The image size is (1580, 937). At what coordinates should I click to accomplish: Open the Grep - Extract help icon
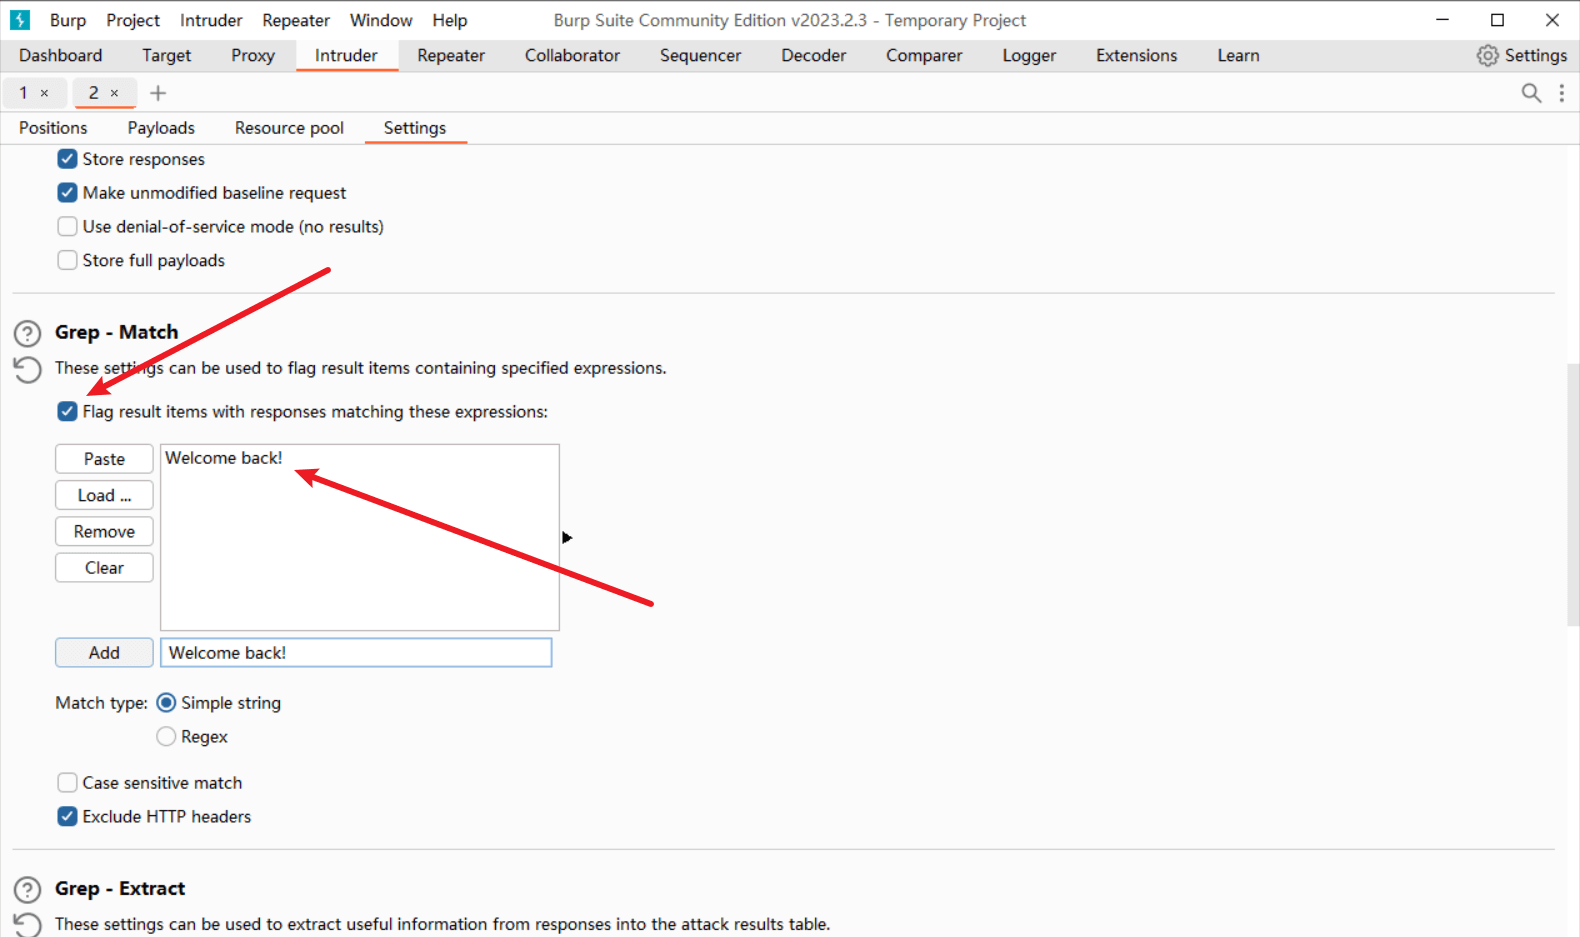[27, 889]
